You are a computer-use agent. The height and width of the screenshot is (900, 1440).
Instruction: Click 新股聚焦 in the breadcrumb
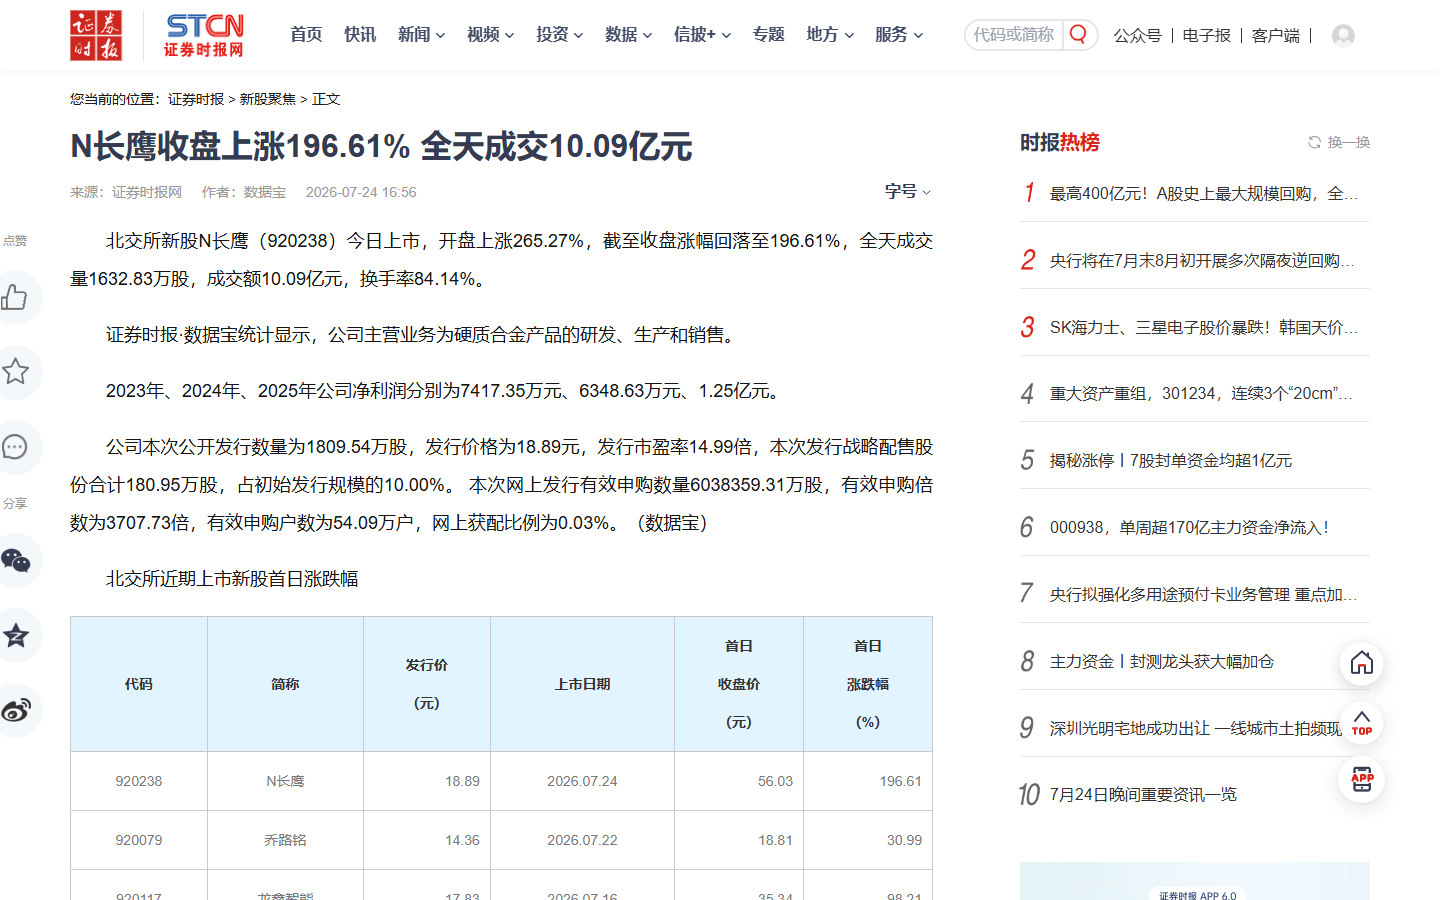[x=268, y=99]
